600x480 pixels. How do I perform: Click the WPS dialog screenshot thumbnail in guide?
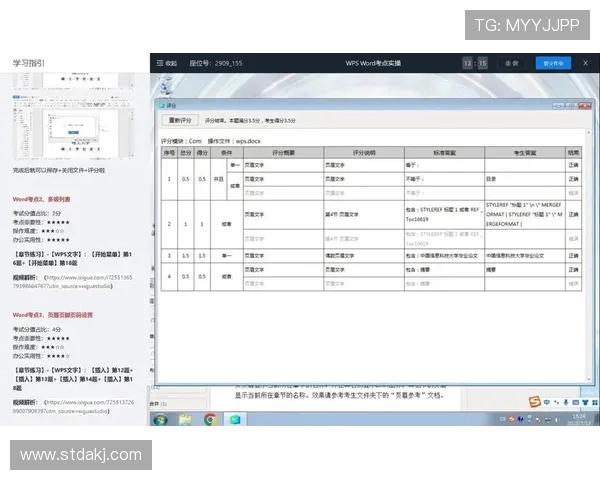[x=73, y=129]
